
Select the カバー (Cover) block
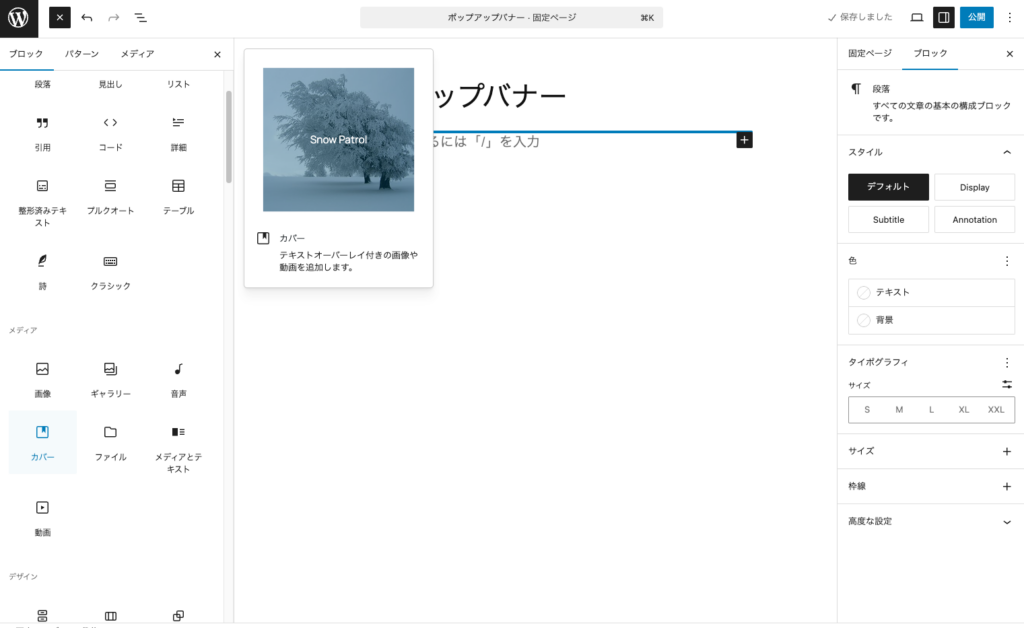click(x=42, y=443)
